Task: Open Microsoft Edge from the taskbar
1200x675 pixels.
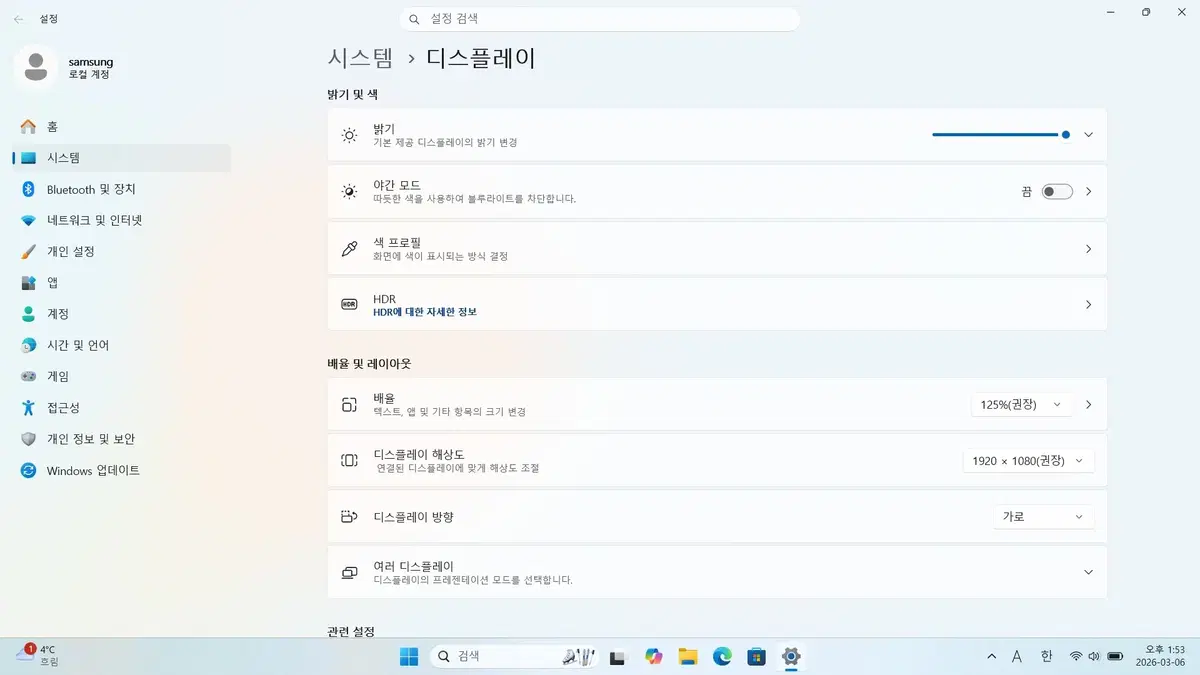Action: tap(722, 656)
